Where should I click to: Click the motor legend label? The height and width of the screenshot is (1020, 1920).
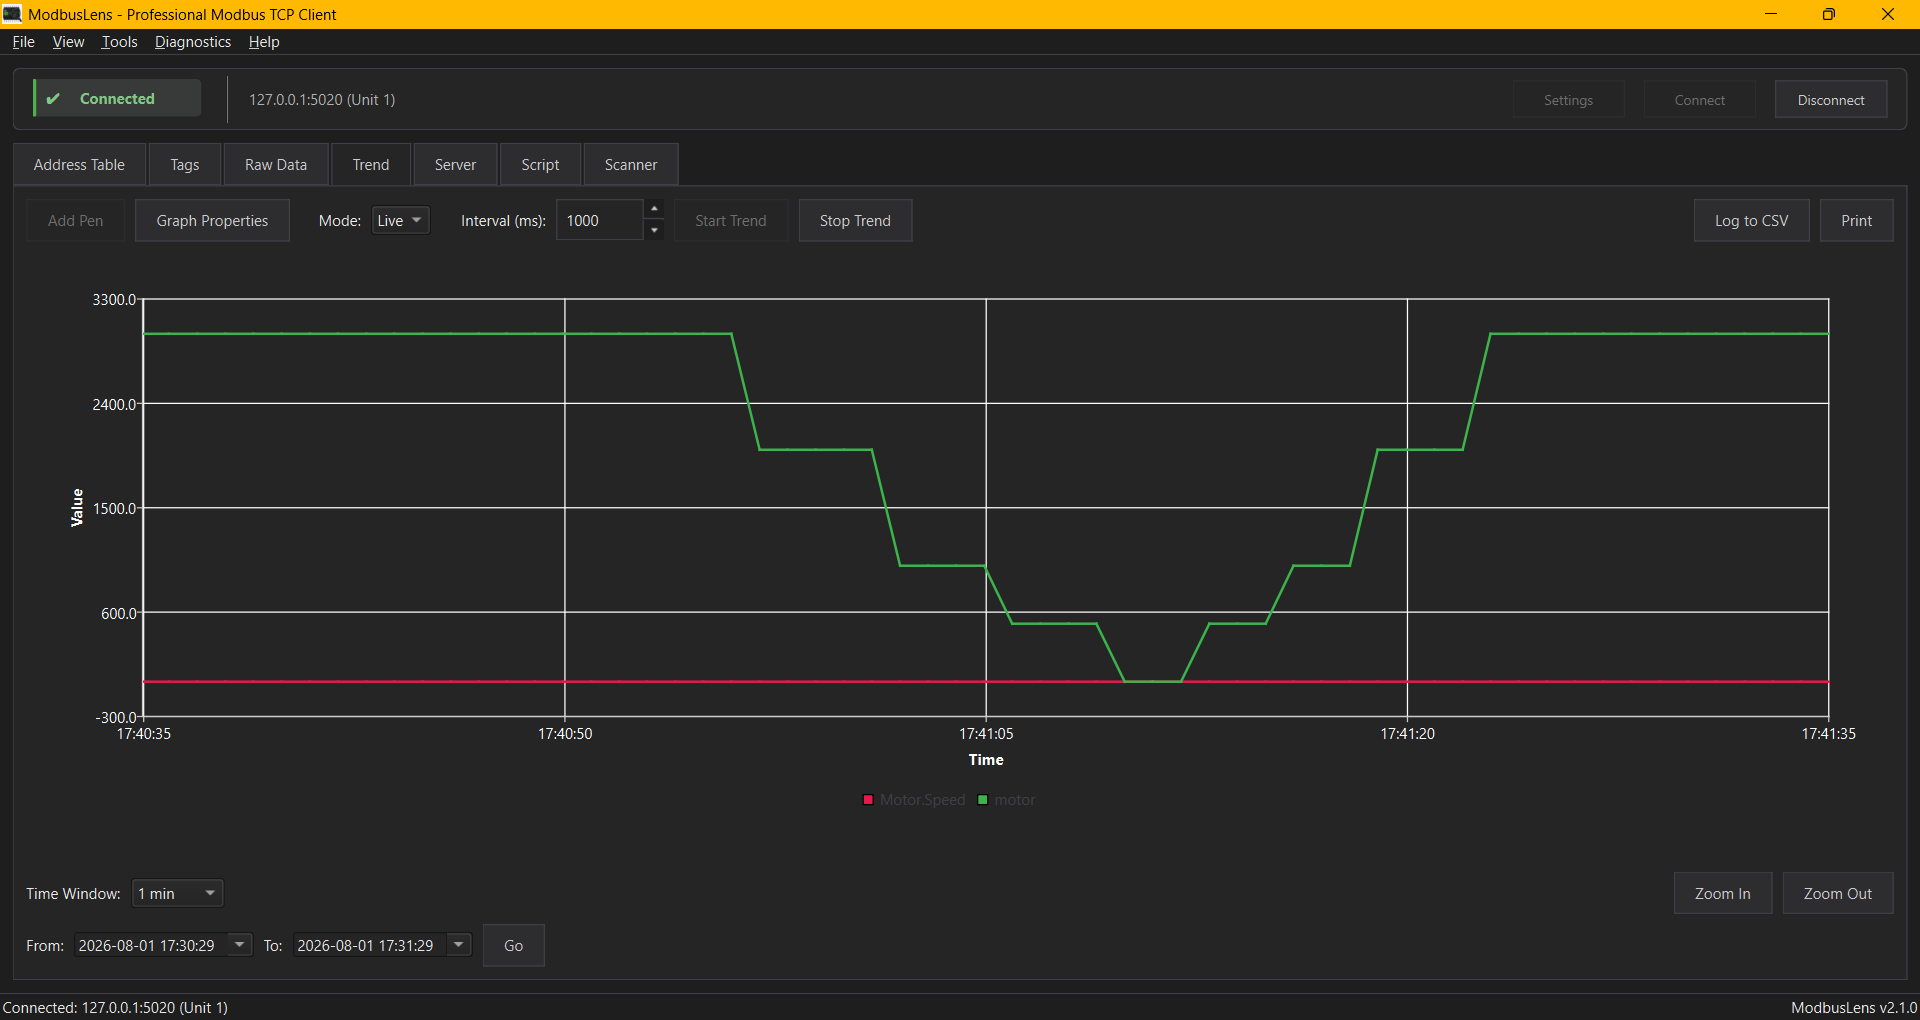click(x=1014, y=800)
